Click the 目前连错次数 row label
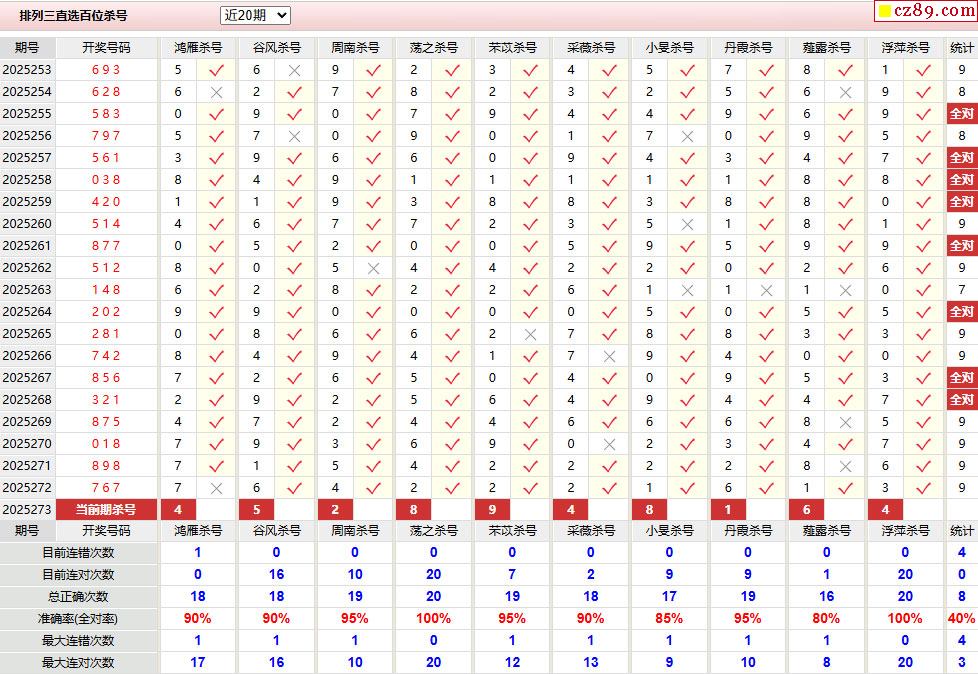This screenshot has height=674, width=978. click(x=78, y=553)
